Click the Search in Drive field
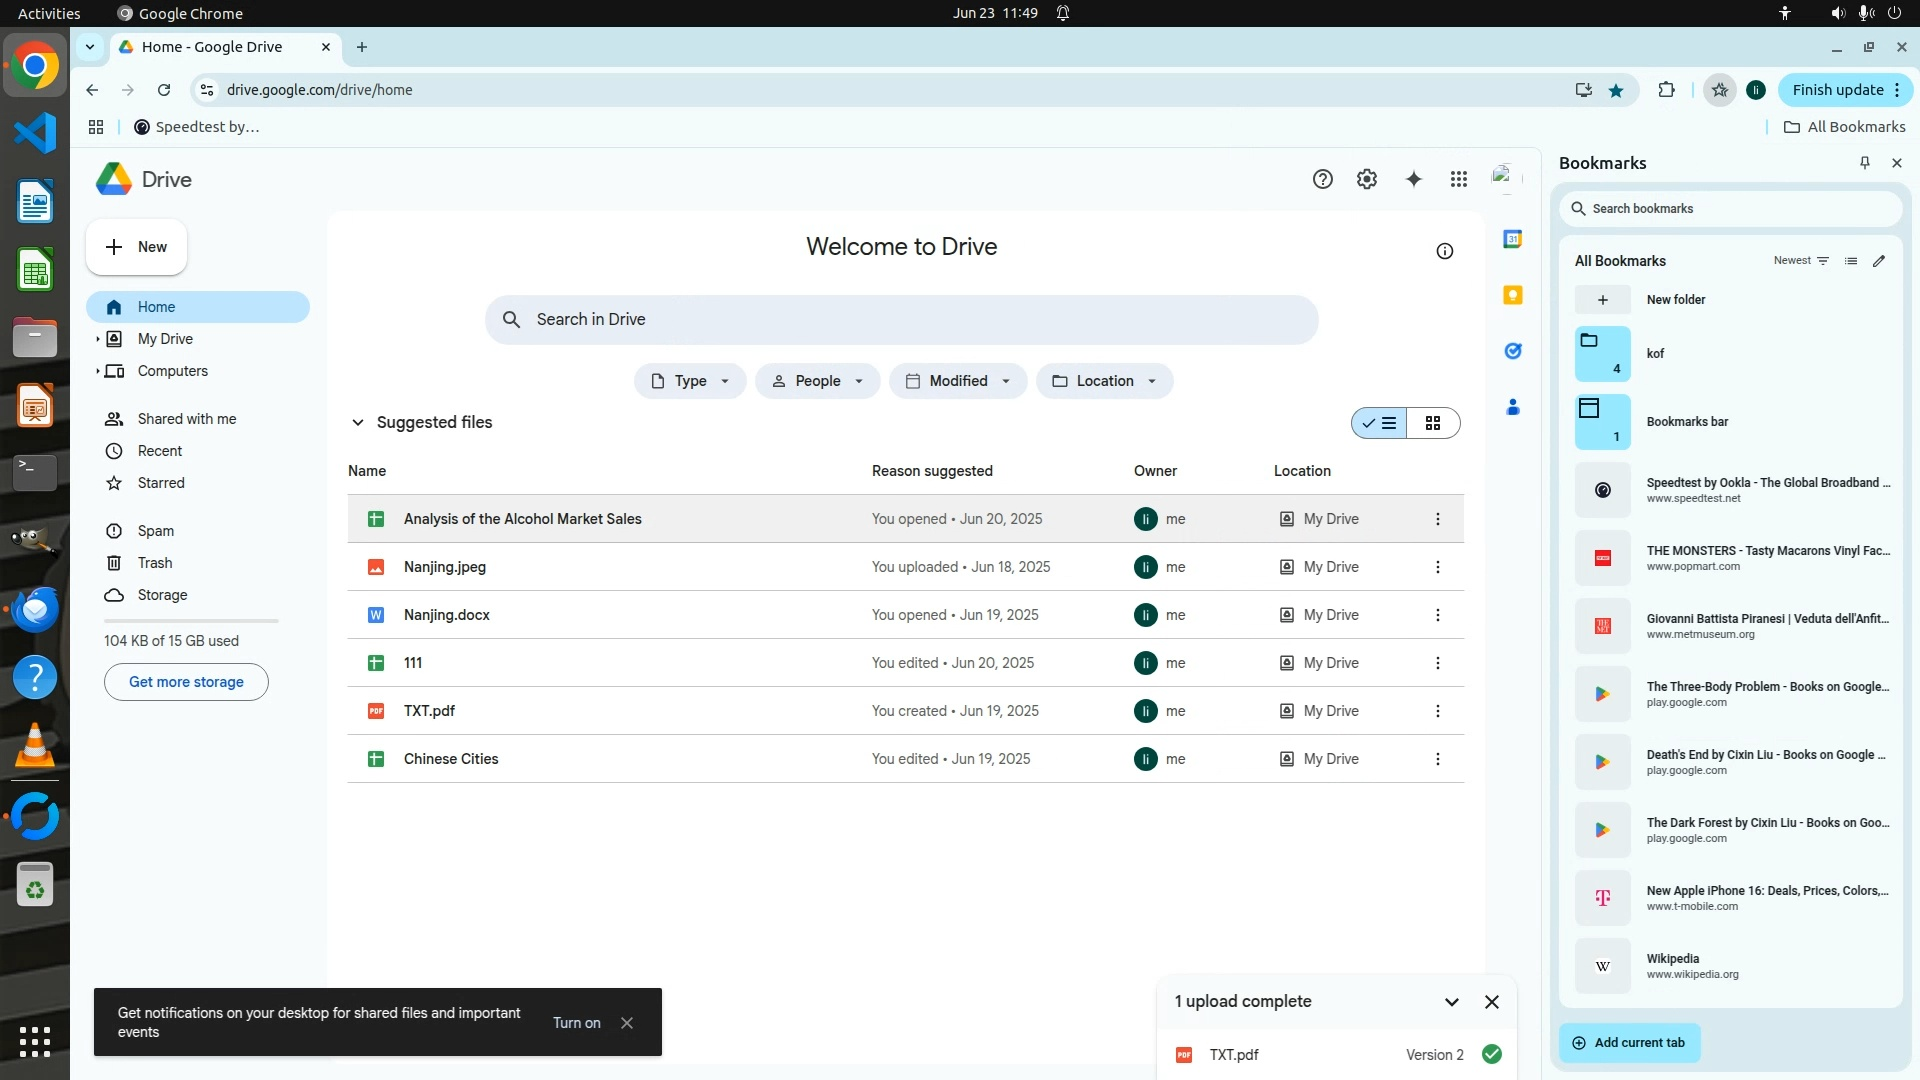Viewport: 1920px width, 1080px height. pos(900,320)
